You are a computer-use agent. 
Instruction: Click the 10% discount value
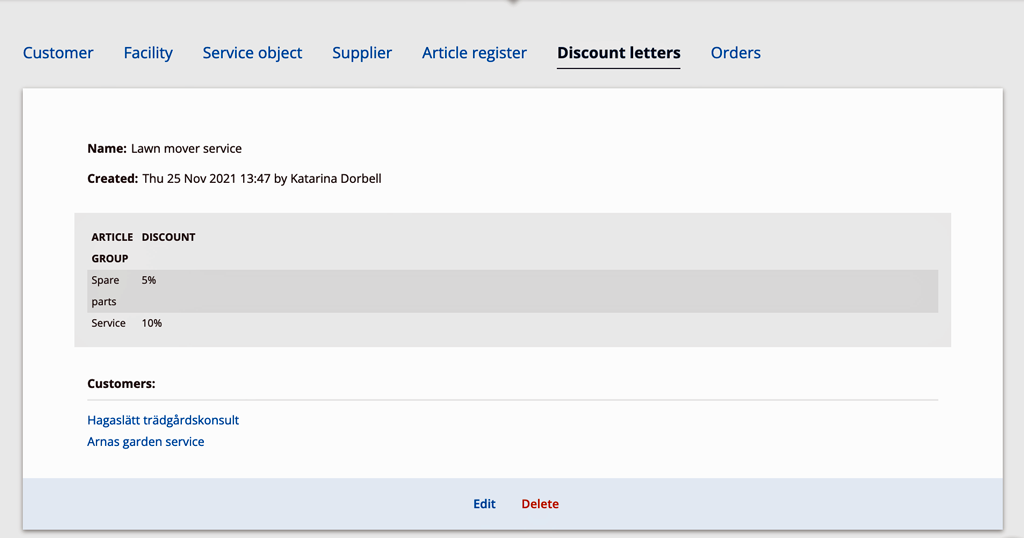pos(152,323)
